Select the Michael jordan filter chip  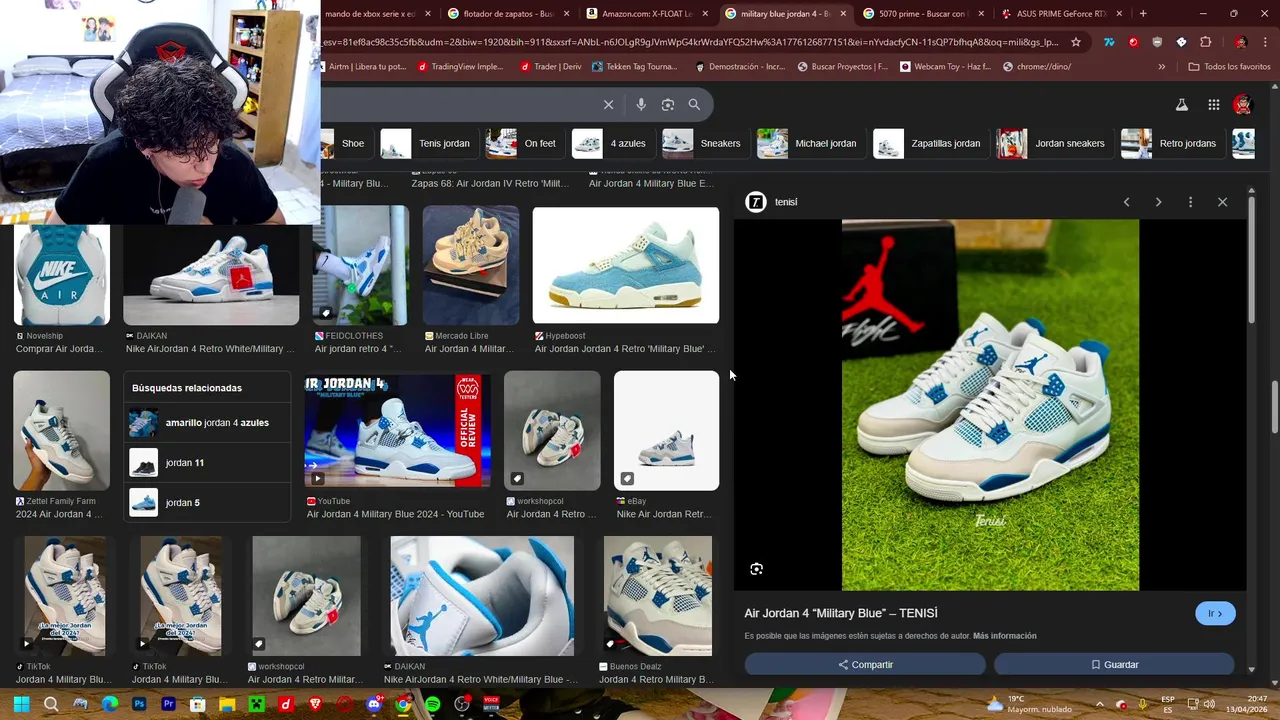click(x=809, y=143)
